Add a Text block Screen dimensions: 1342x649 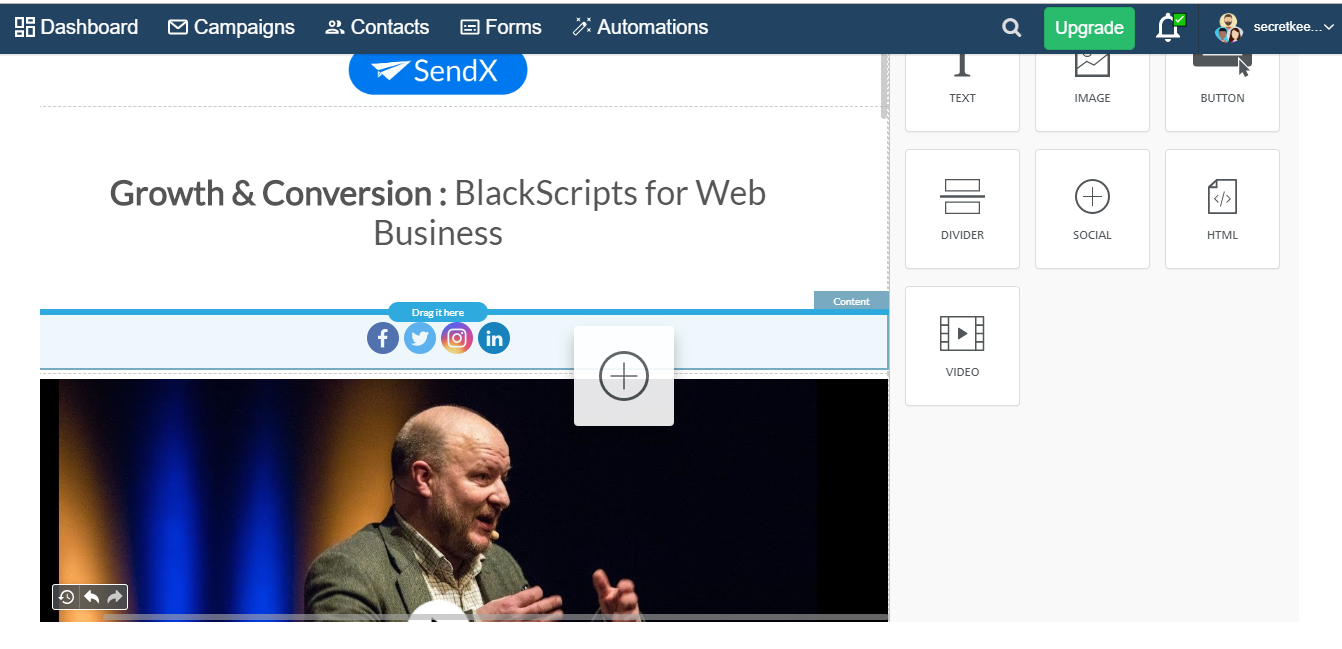pyautogui.click(x=961, y=80)
